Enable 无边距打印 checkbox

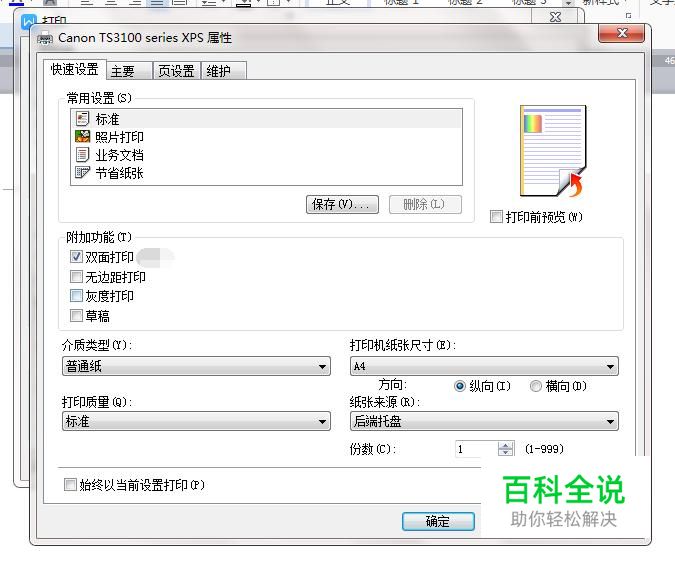click(x=76, y=276)
